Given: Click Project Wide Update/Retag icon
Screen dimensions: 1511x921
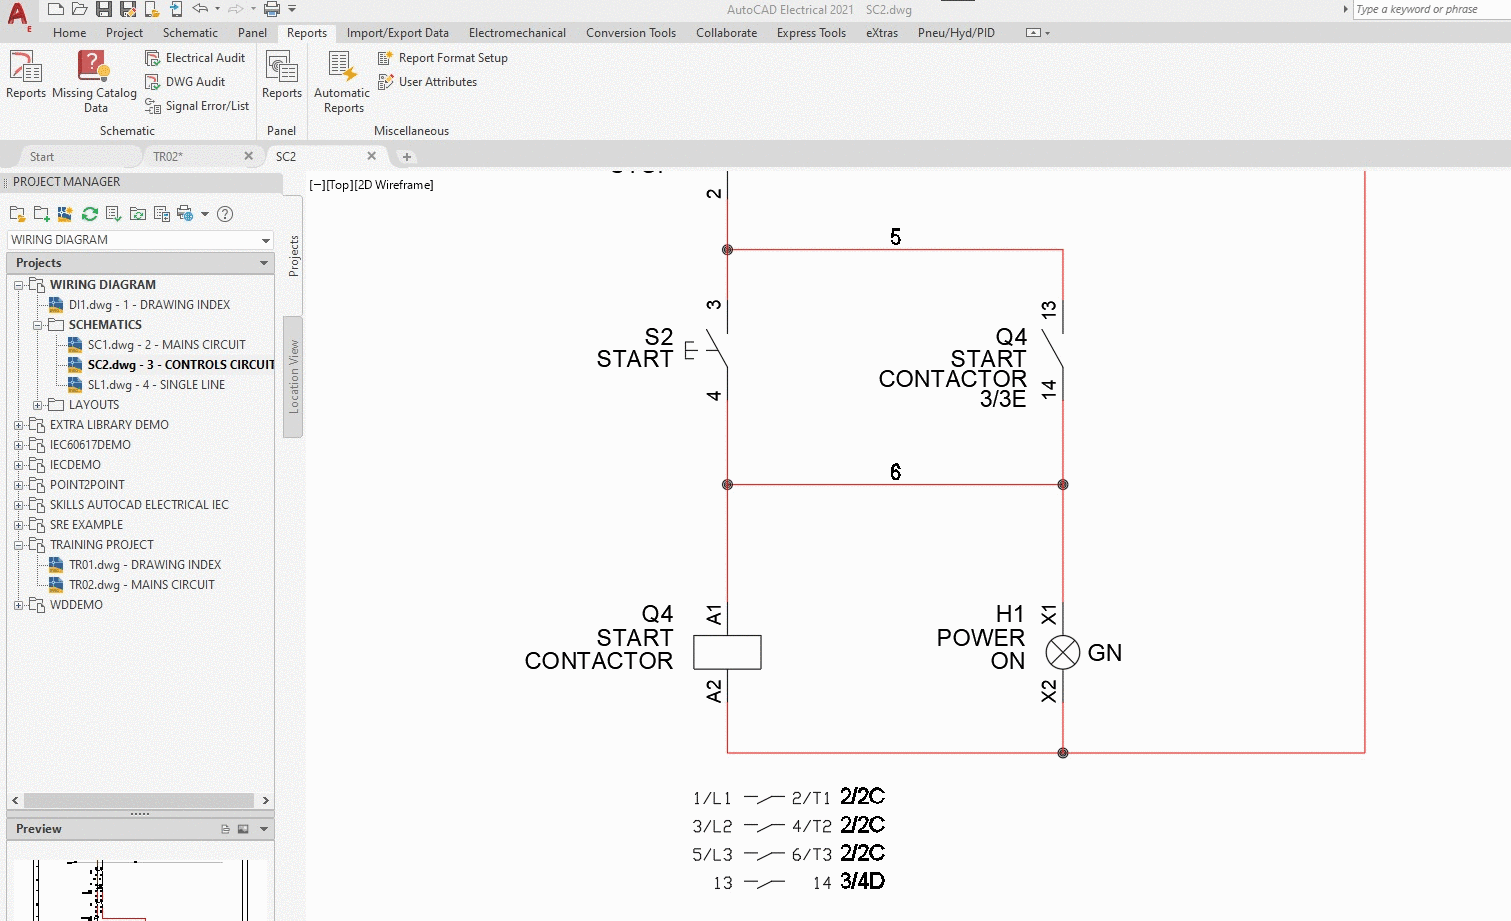Looking at the screenshot, I should tap(138, 214).
